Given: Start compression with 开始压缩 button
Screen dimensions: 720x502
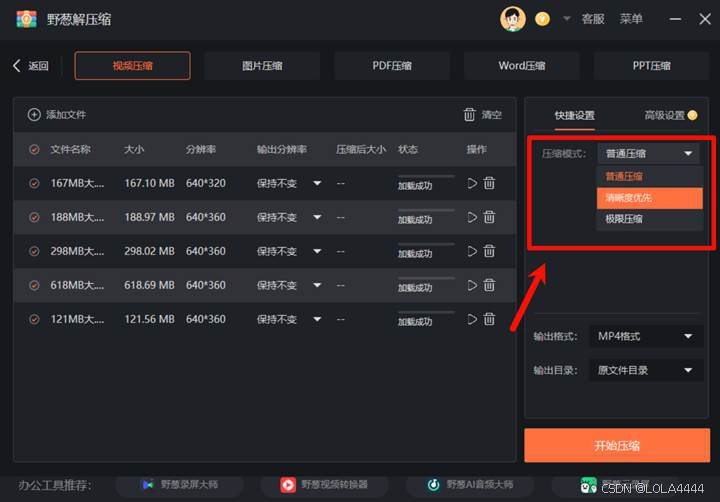Looking at the screenshot, I should (x=617, y=446).
